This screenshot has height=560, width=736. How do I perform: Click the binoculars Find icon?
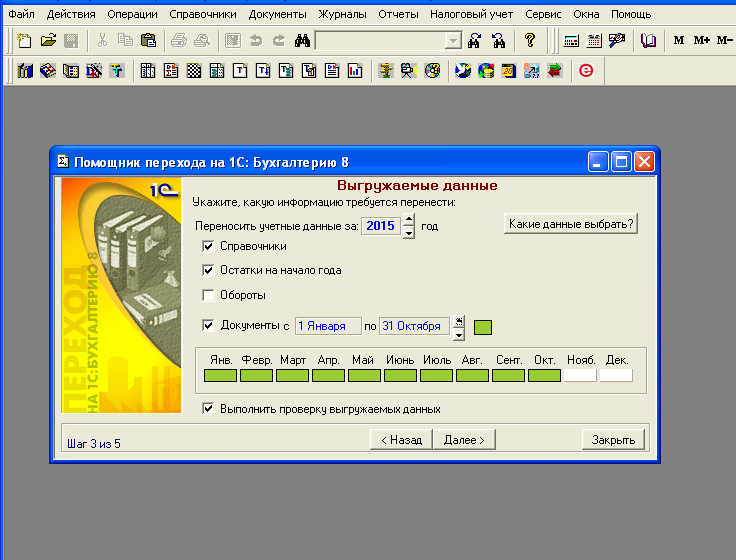pos(302,41)
